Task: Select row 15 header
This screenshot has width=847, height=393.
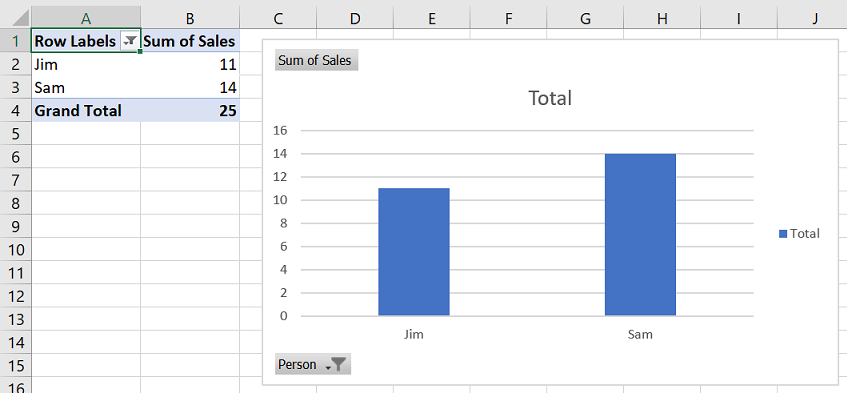Action: pos(16,366)
